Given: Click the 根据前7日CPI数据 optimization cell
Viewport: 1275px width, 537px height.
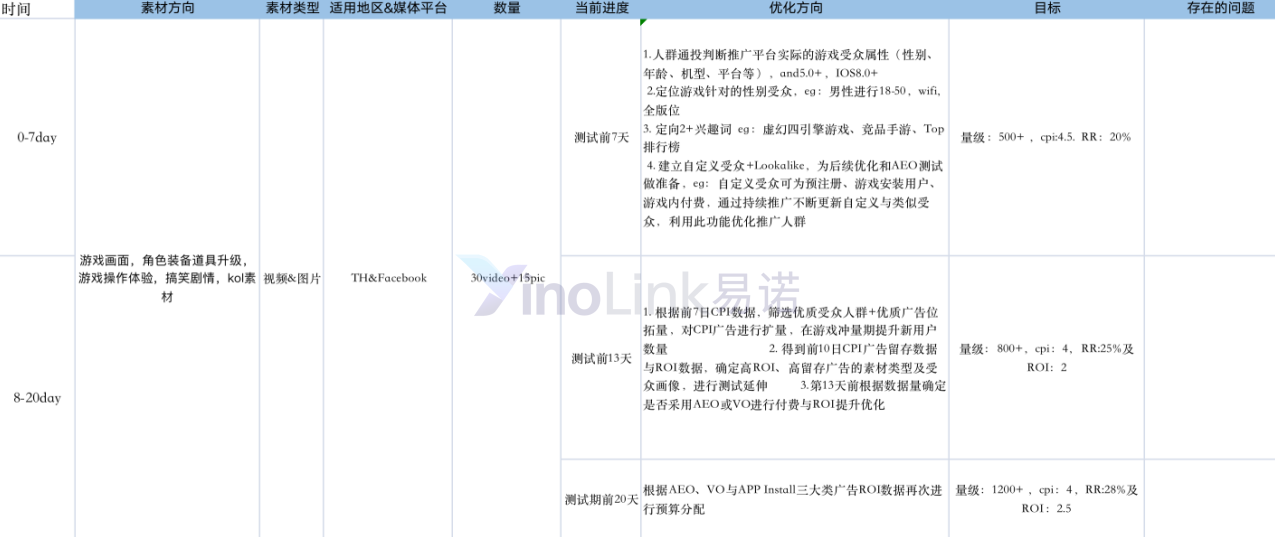Looking at the screenshot, I should pos(794,358).
